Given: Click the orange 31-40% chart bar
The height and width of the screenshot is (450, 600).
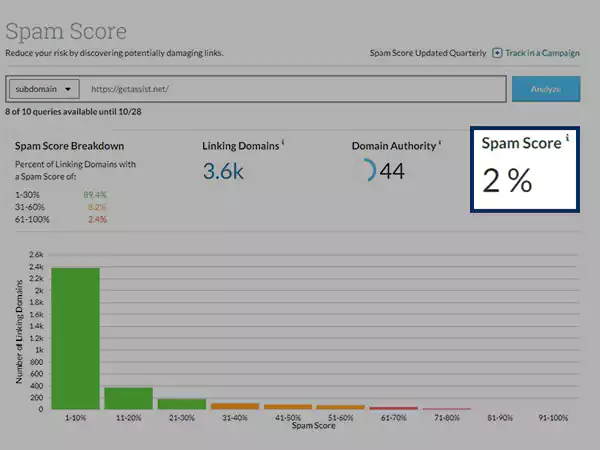Looking at the screenshot, I should (234, 405).
